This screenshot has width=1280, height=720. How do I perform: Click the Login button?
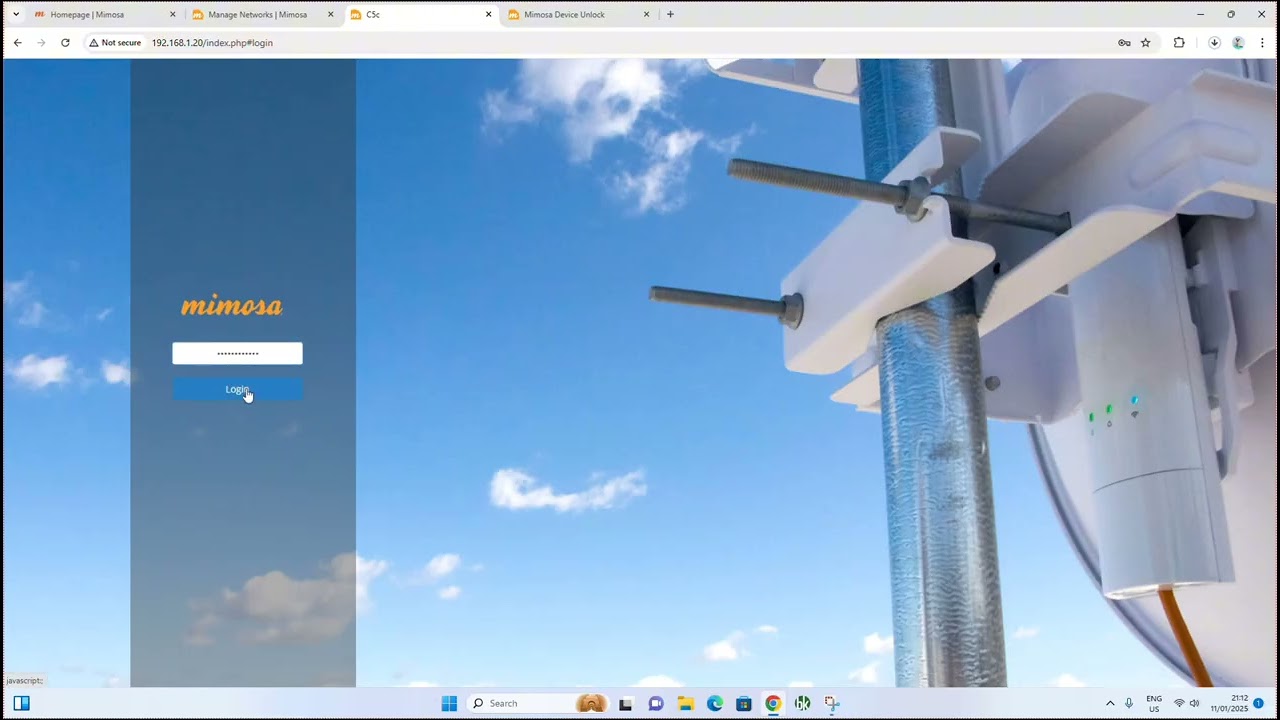coord(237,389)
